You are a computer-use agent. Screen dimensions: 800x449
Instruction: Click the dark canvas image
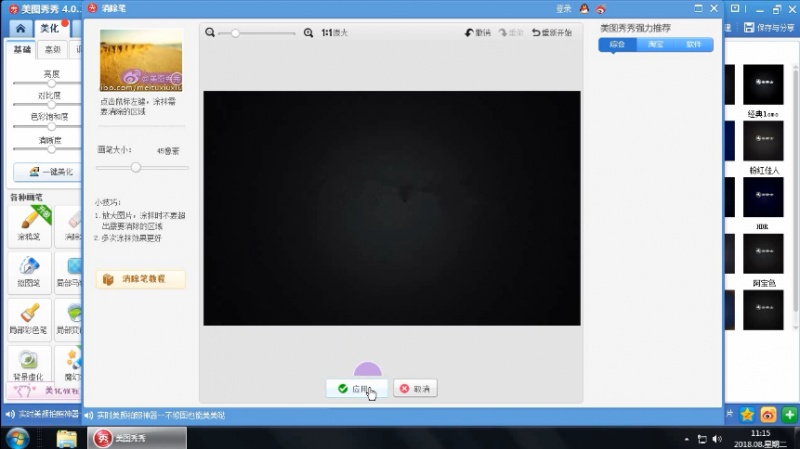392,208
